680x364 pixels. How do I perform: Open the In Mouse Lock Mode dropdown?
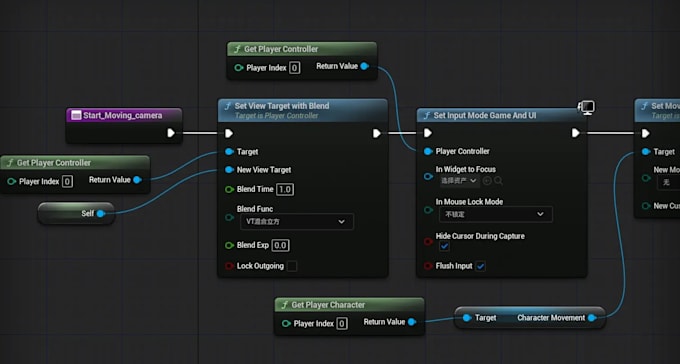click(496, 214)
